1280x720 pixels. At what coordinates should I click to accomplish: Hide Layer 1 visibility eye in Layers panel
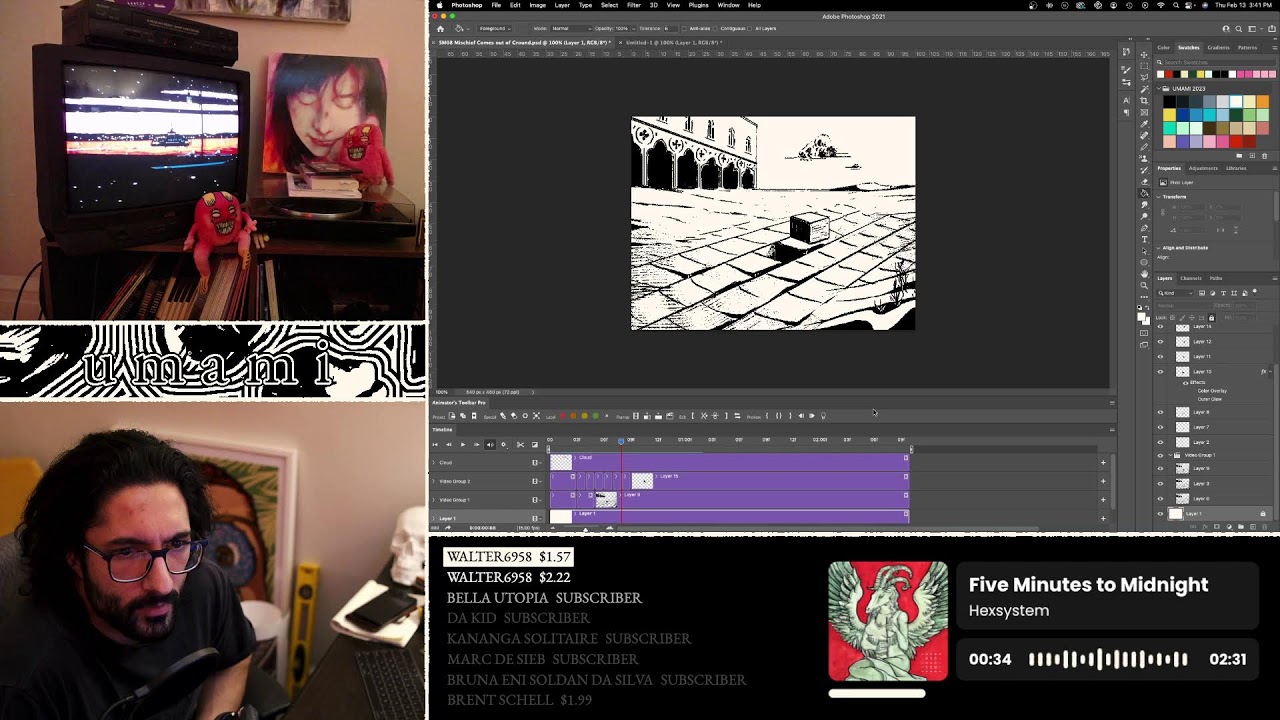pos(1160,514)
